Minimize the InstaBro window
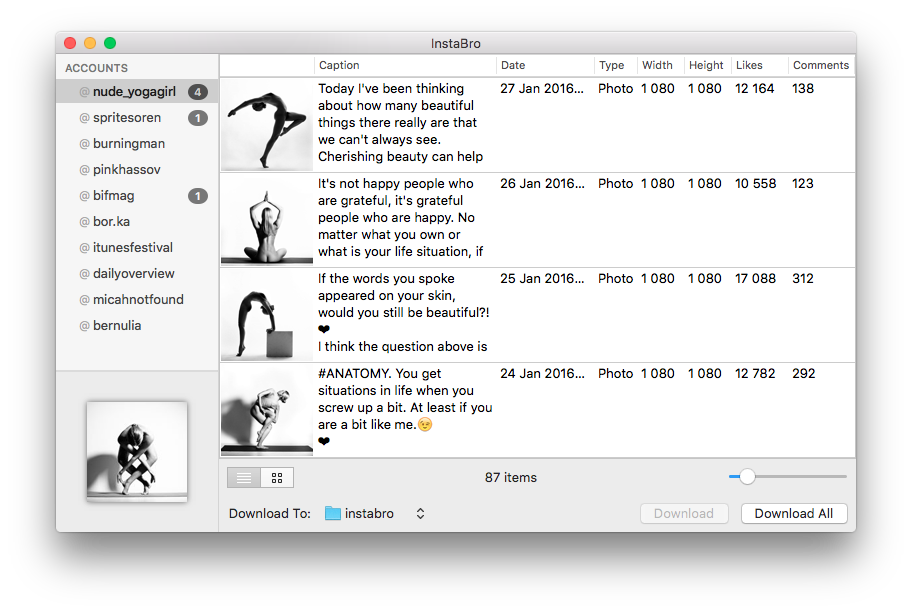912x612 pixels. (90, 43)
